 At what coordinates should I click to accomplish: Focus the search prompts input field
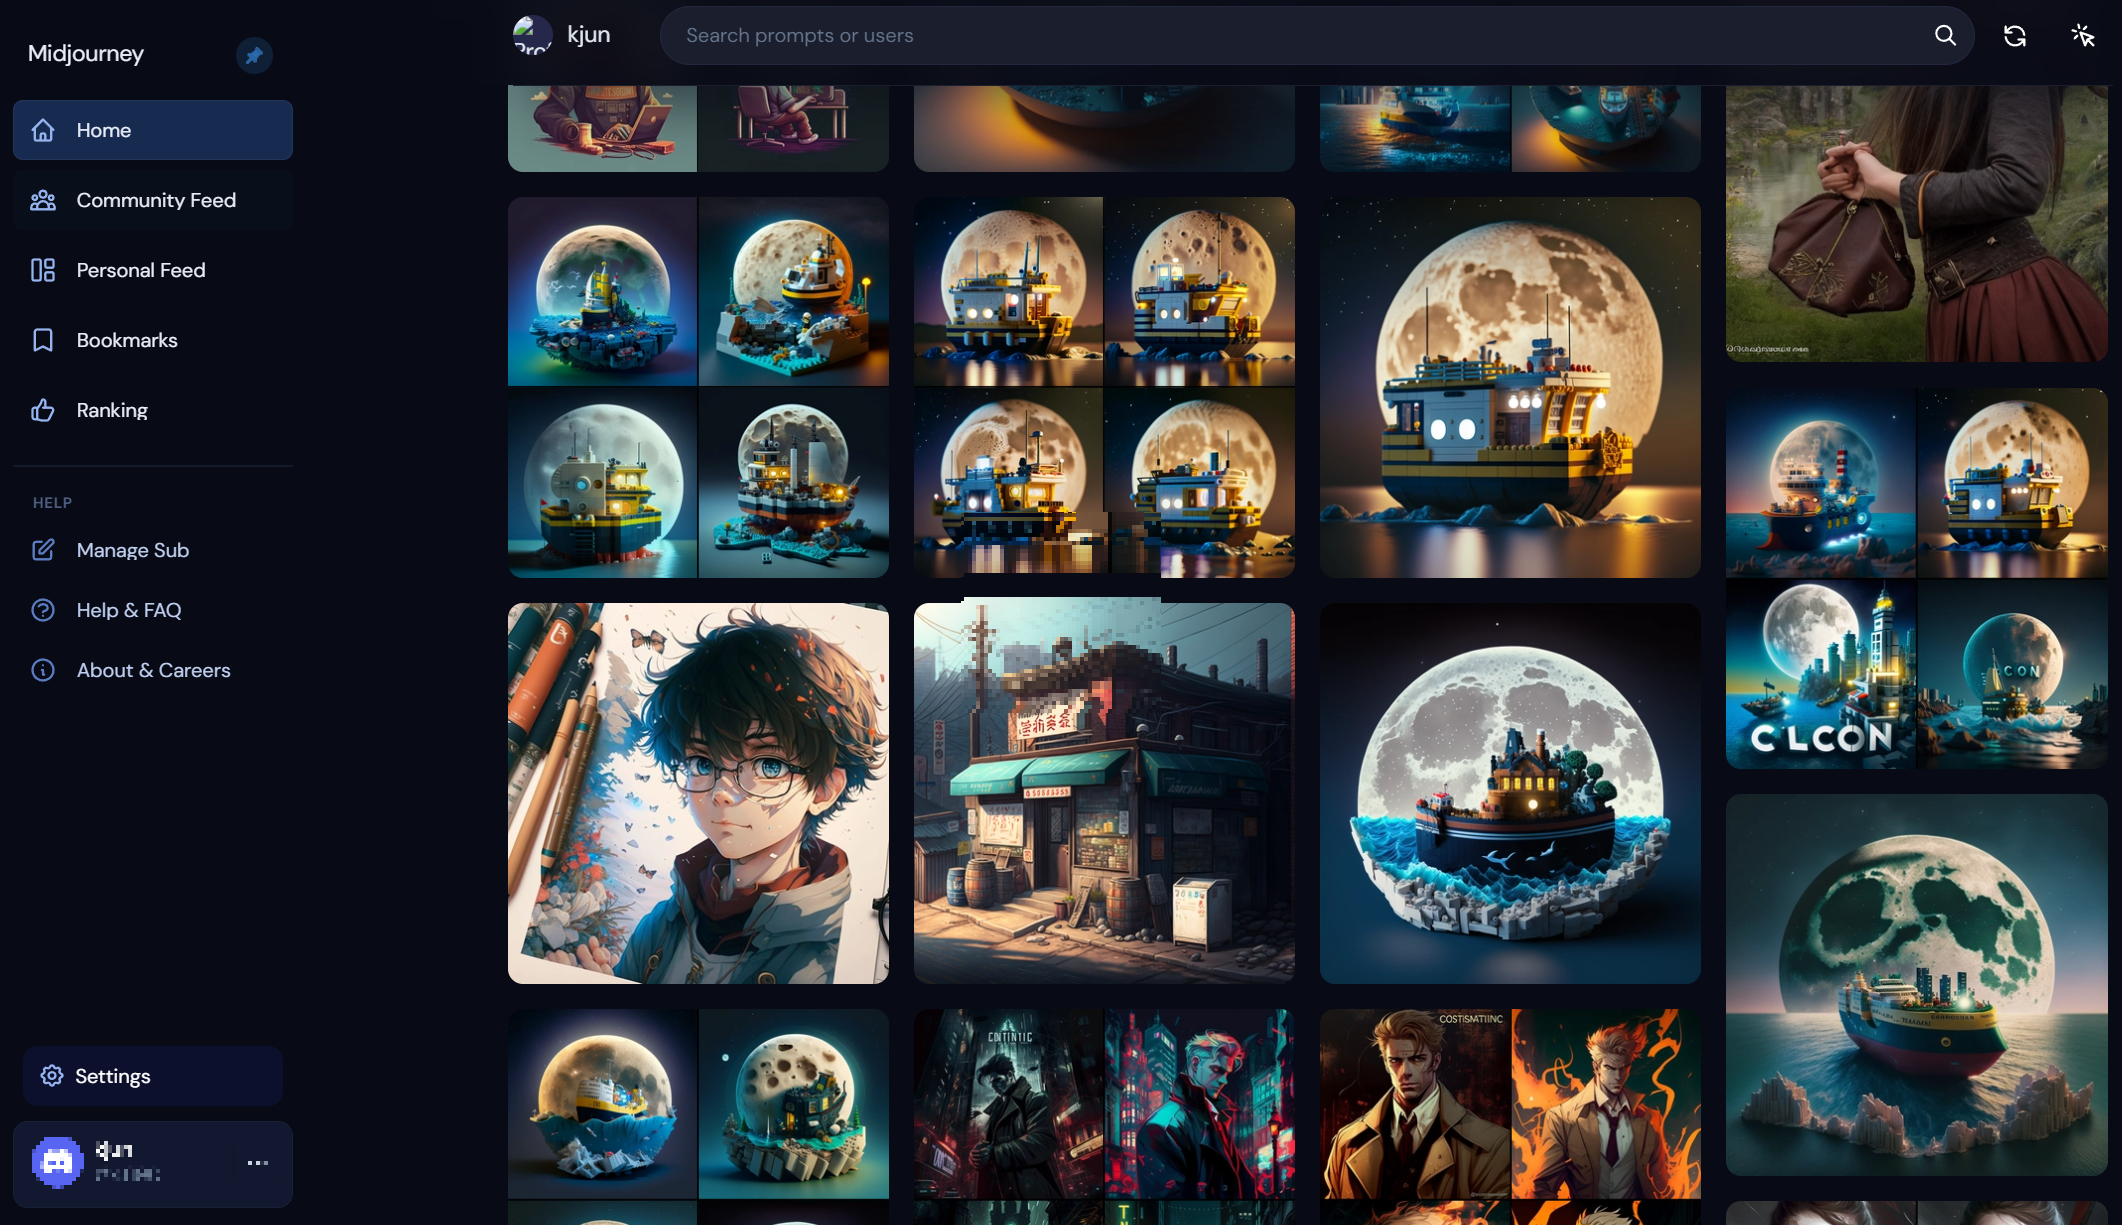coord(1300,36)
